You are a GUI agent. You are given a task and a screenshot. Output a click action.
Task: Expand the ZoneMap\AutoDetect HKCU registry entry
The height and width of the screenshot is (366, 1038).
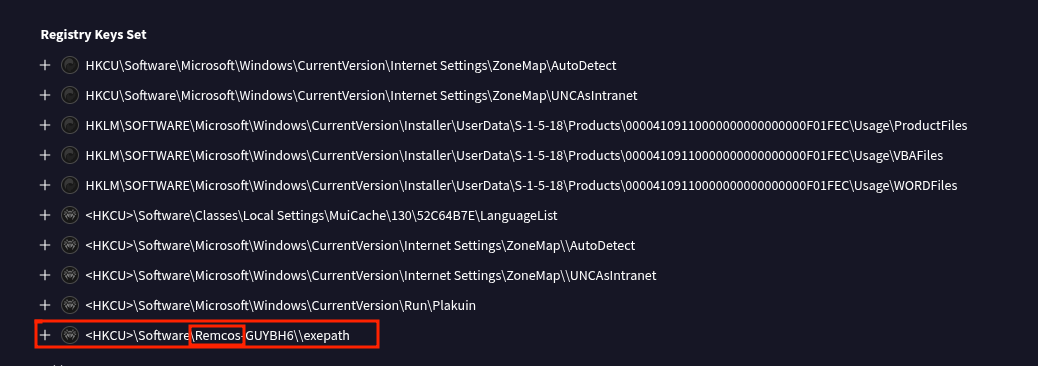(x=45, y=65)
